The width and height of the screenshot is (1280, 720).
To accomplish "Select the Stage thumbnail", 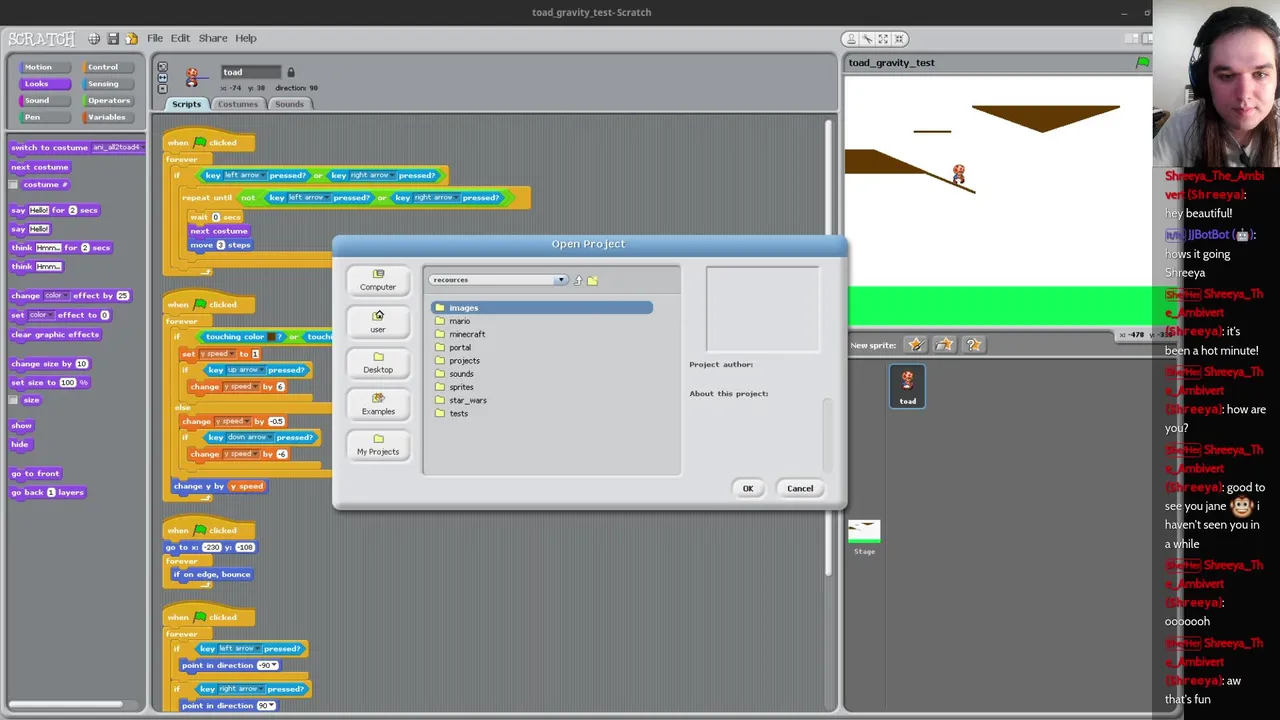I will (864, 537).
